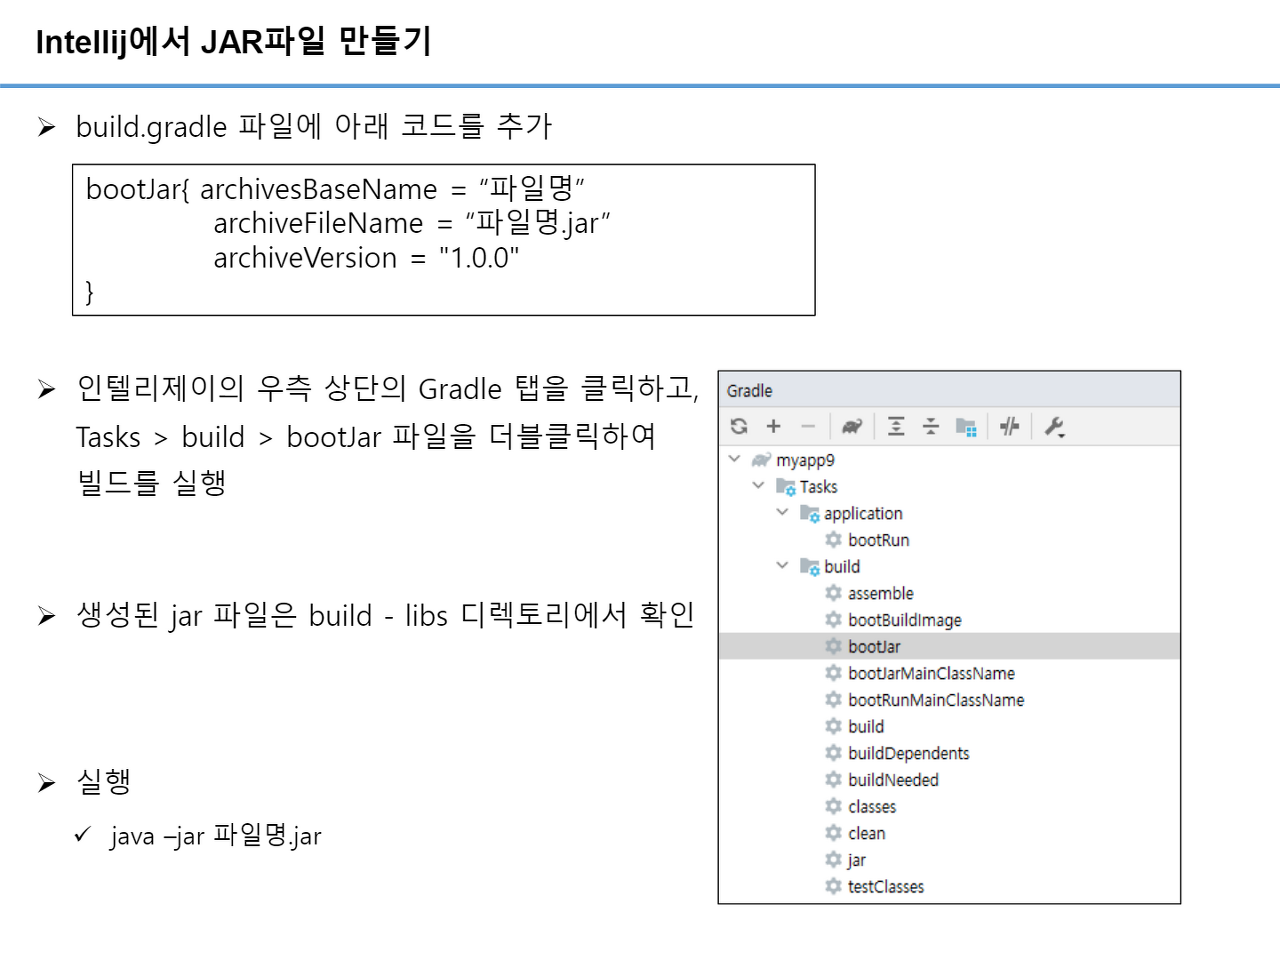Select the testClasses task

[x=949, y=886]
